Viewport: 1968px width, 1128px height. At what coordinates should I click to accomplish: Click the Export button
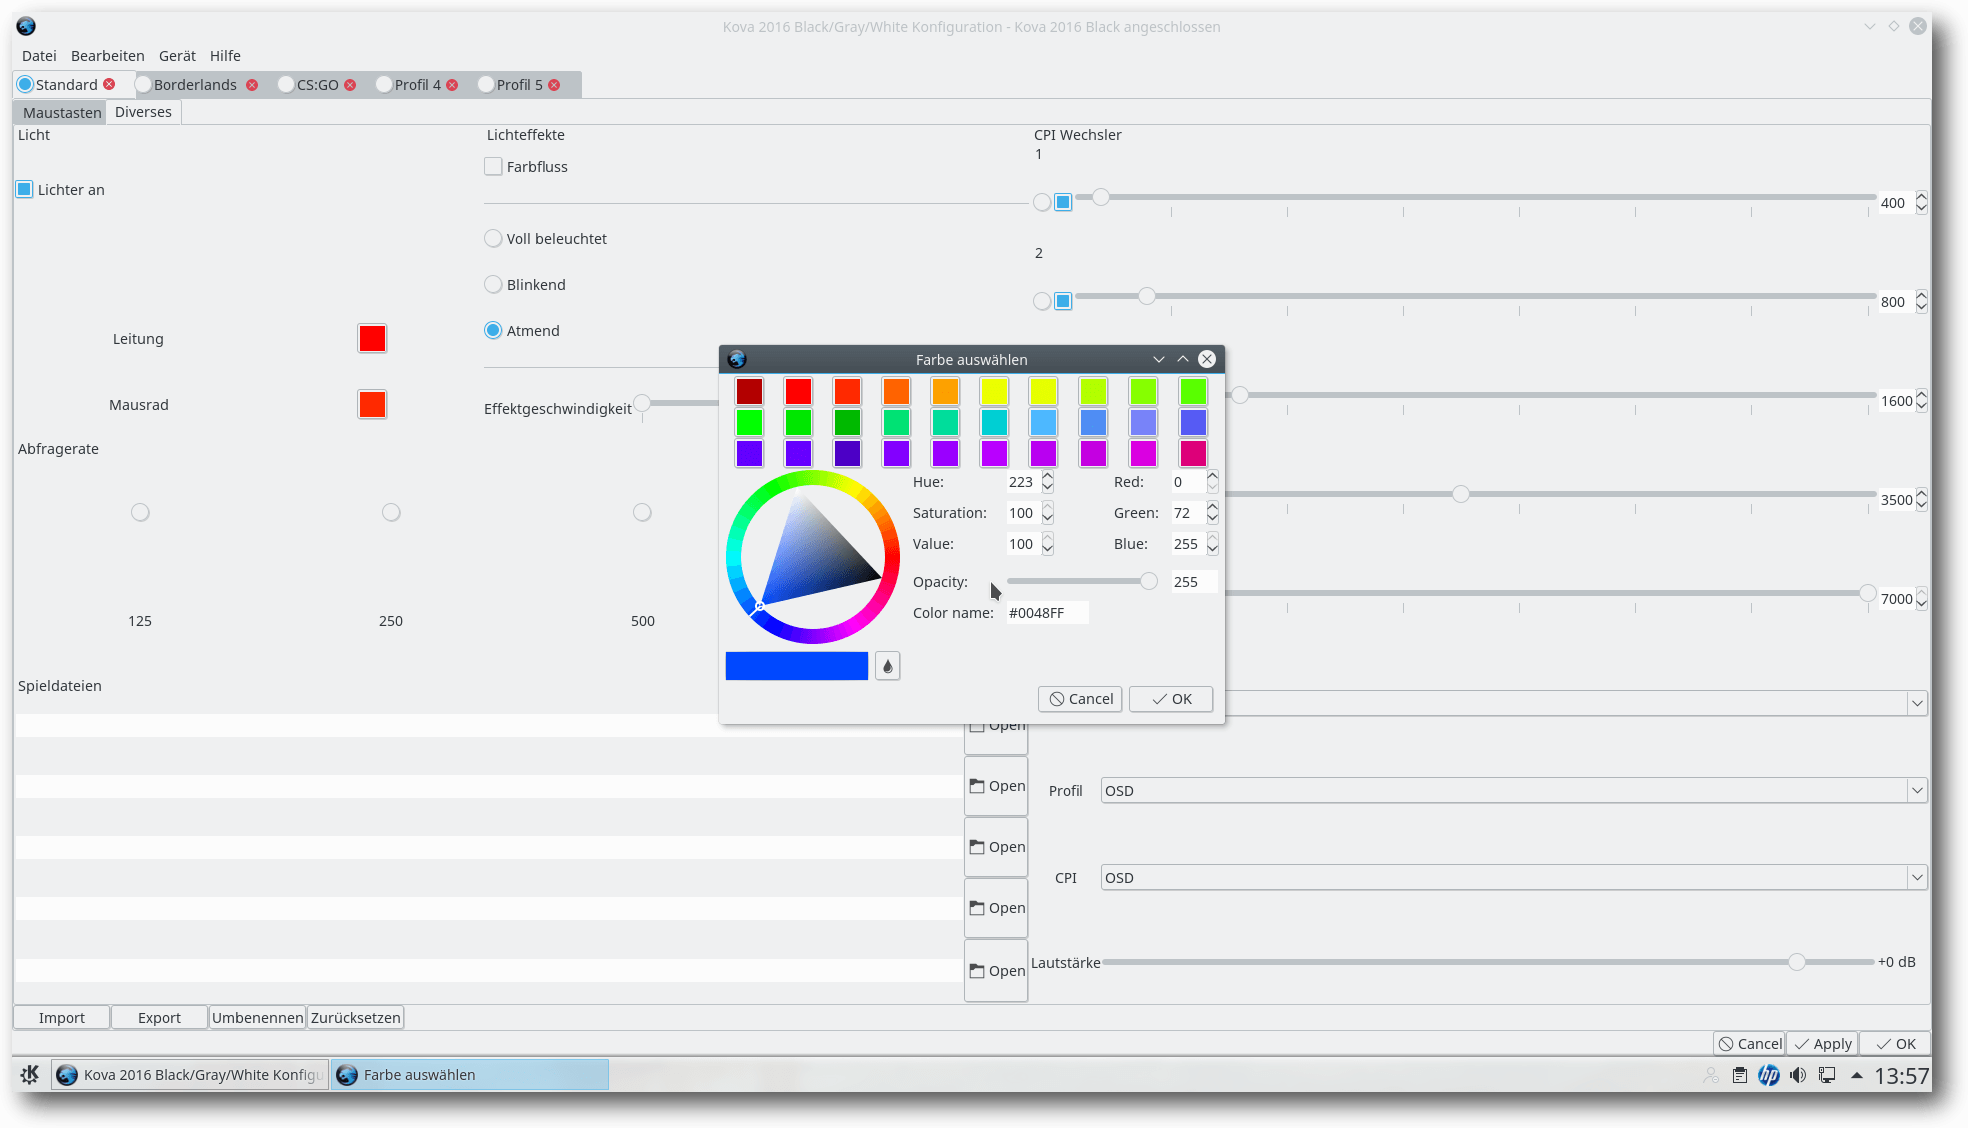click(x=159, y=1017)
